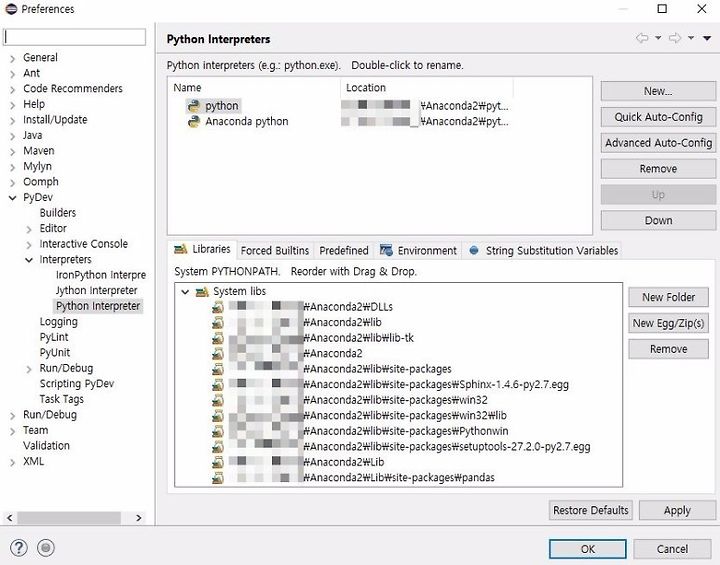
Task: Expand the General preferences node
Action: (x=12, y=58)
